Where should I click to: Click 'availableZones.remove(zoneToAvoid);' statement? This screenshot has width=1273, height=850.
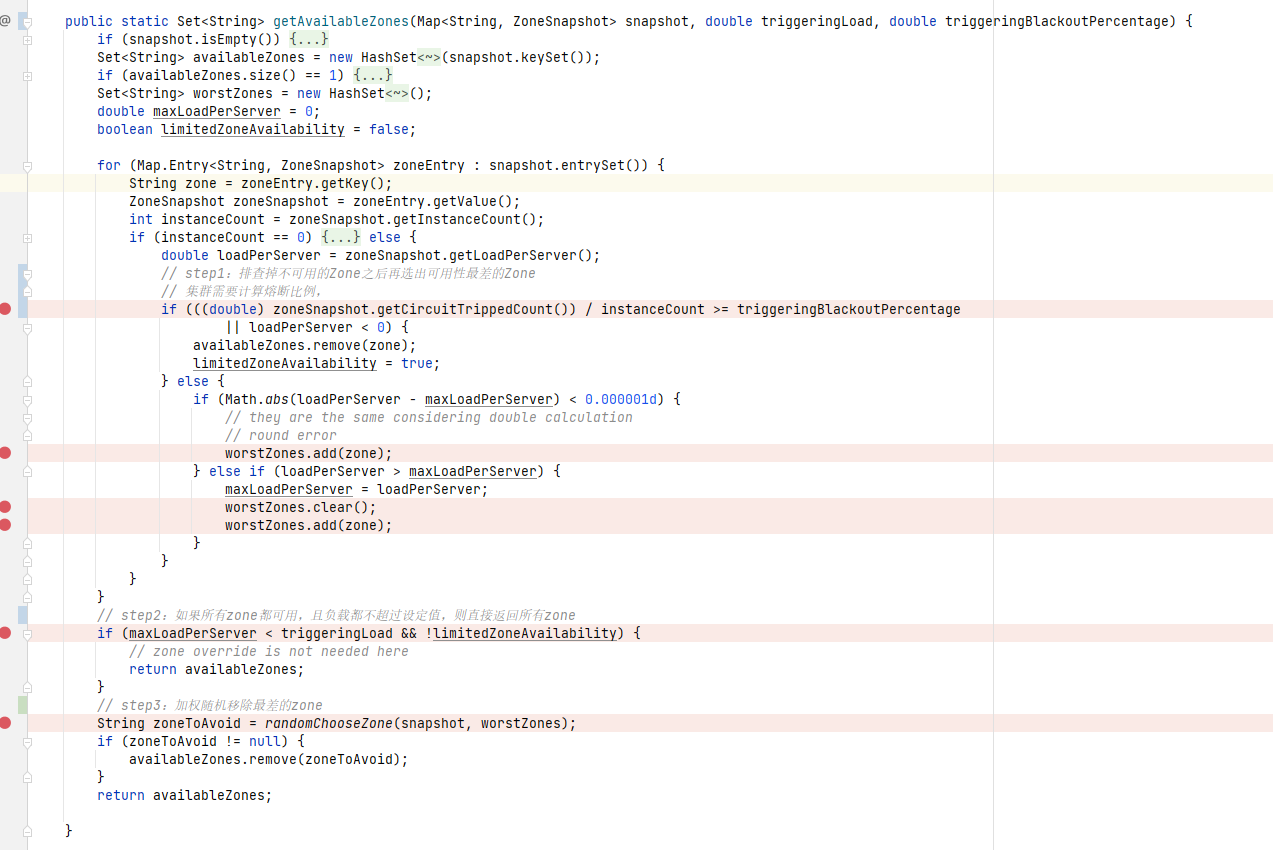pyautogui.click(x=268, y=759)
